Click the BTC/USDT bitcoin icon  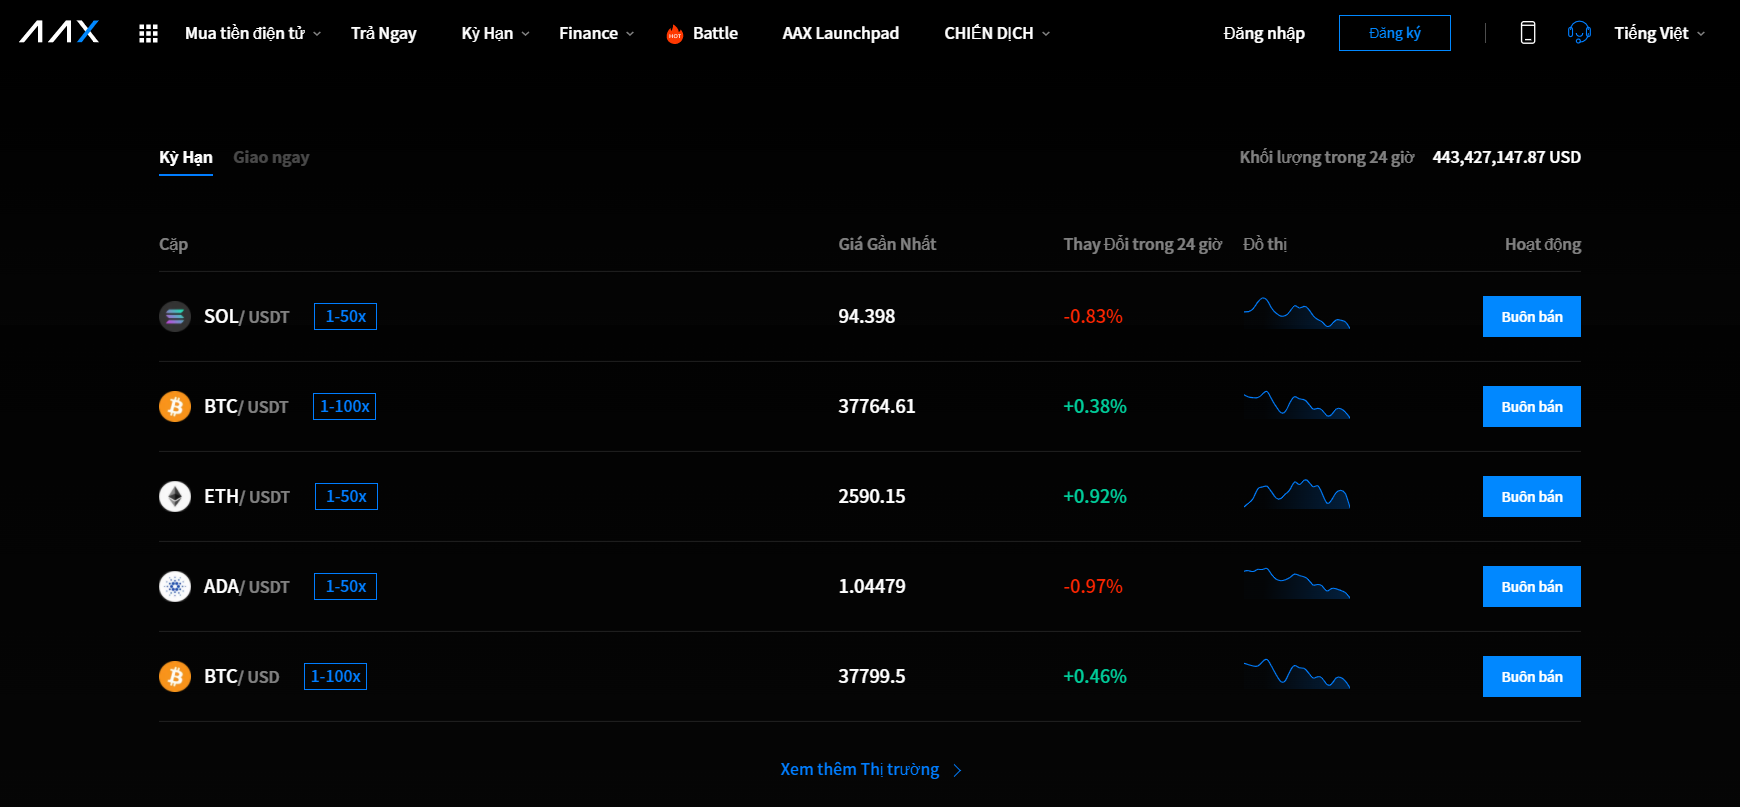click(x=175, y=406)
